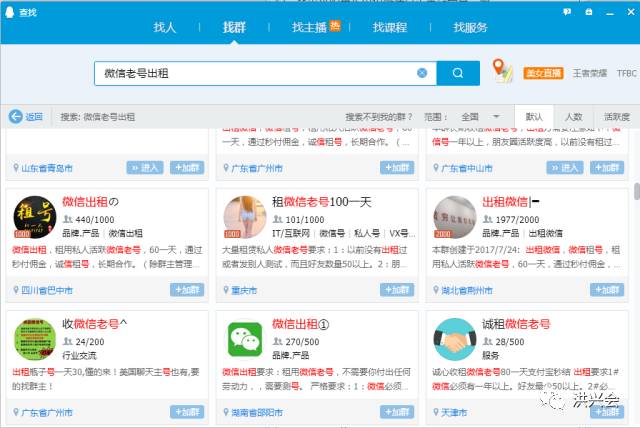
Task: Click the search field containing 微信老号出租
Action: point(265,73)
